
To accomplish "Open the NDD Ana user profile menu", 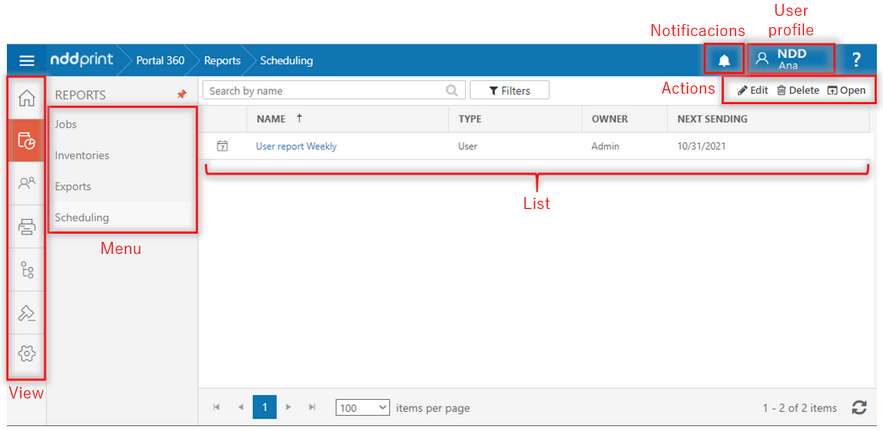I will tap(791, 59).
